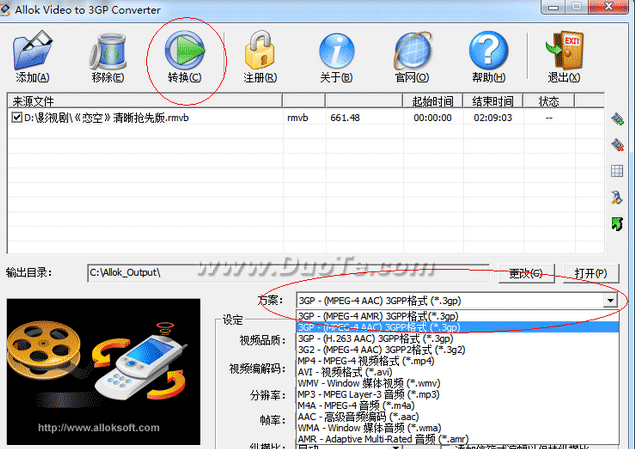Choose AAC - 高级音频编码 option

pyautogui.click(x=458, y=417)
